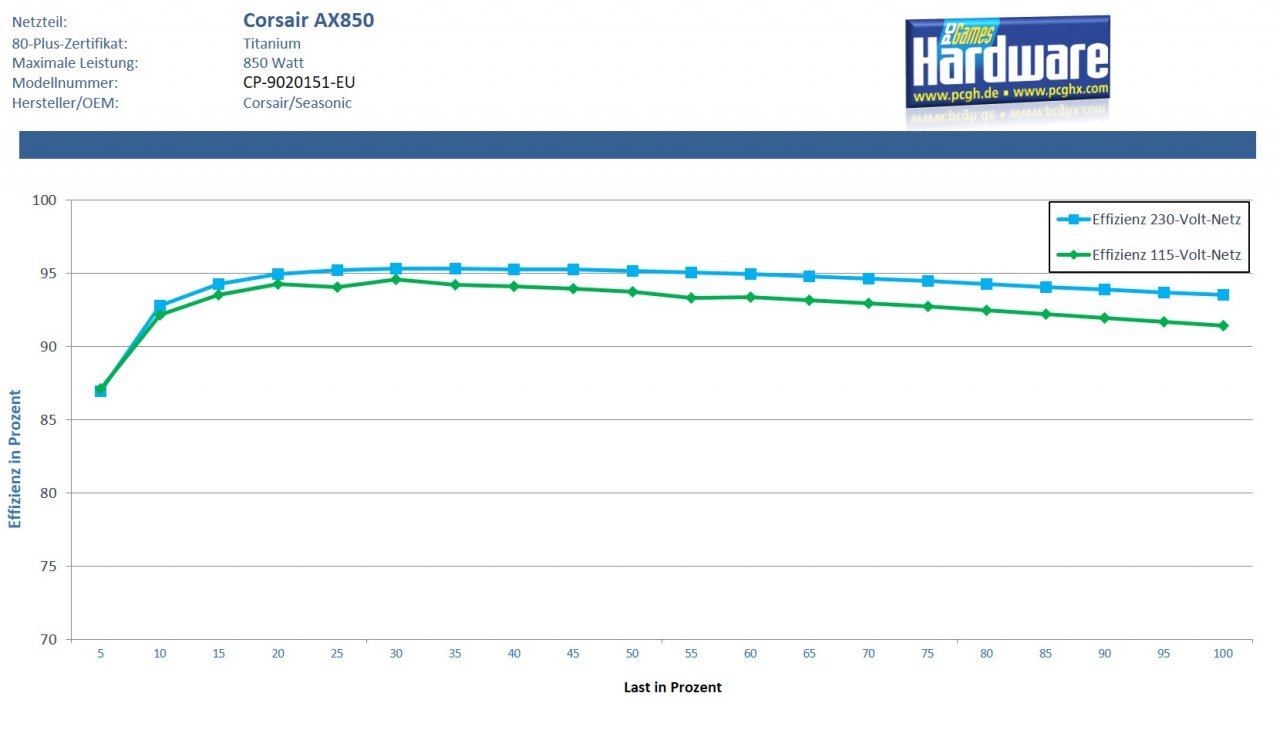Click green 115-Volt data point at 80% load

click(987, 310)
